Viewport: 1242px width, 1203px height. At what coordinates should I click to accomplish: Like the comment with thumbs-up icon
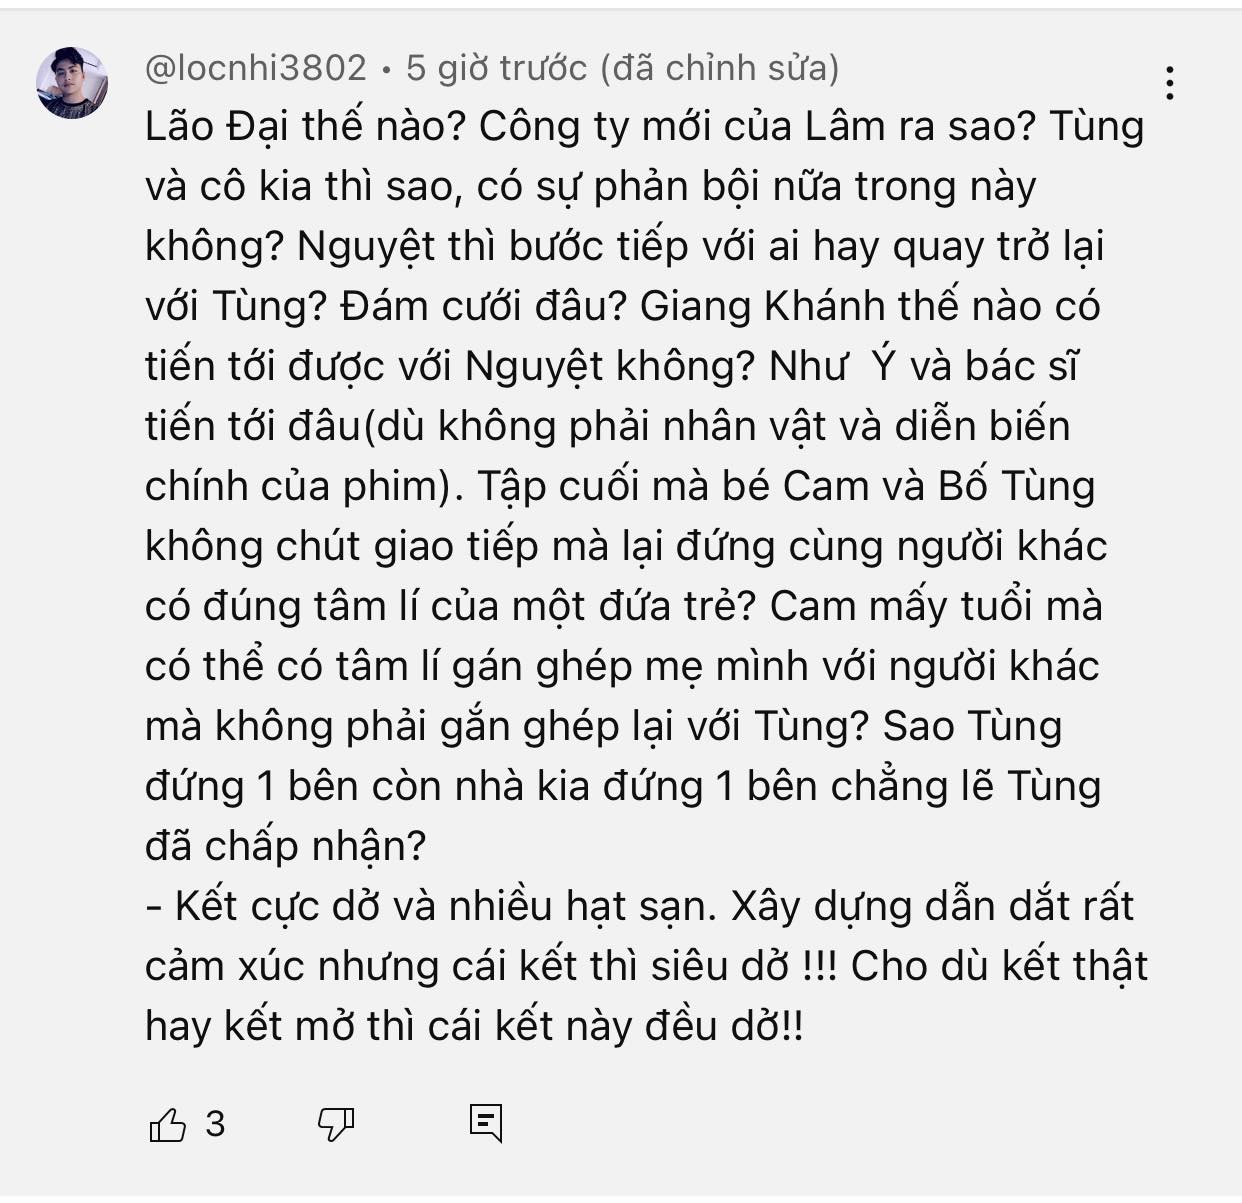pyautogui.click(x=167, y=1125)
